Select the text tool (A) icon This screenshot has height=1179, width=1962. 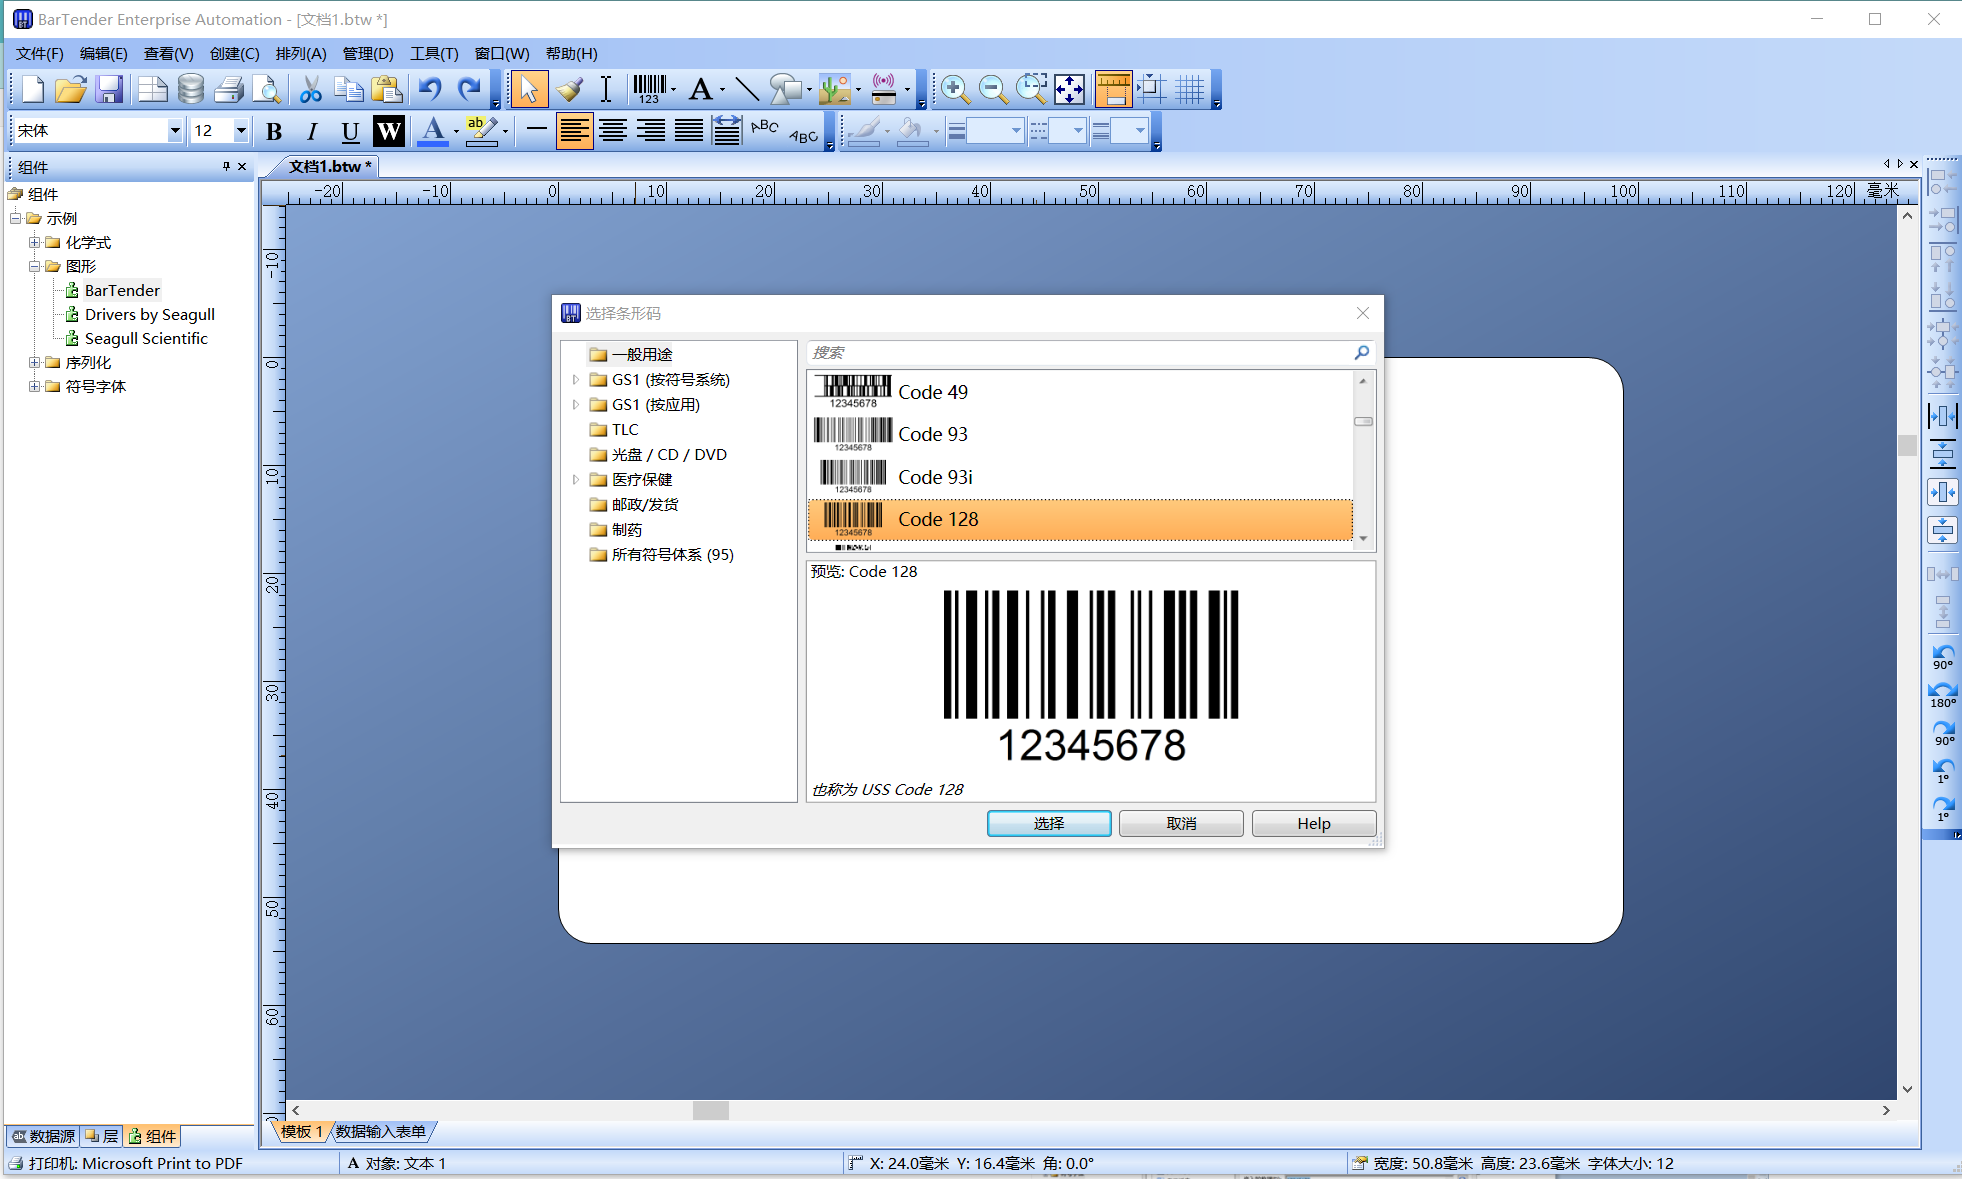tap(700, 89)
